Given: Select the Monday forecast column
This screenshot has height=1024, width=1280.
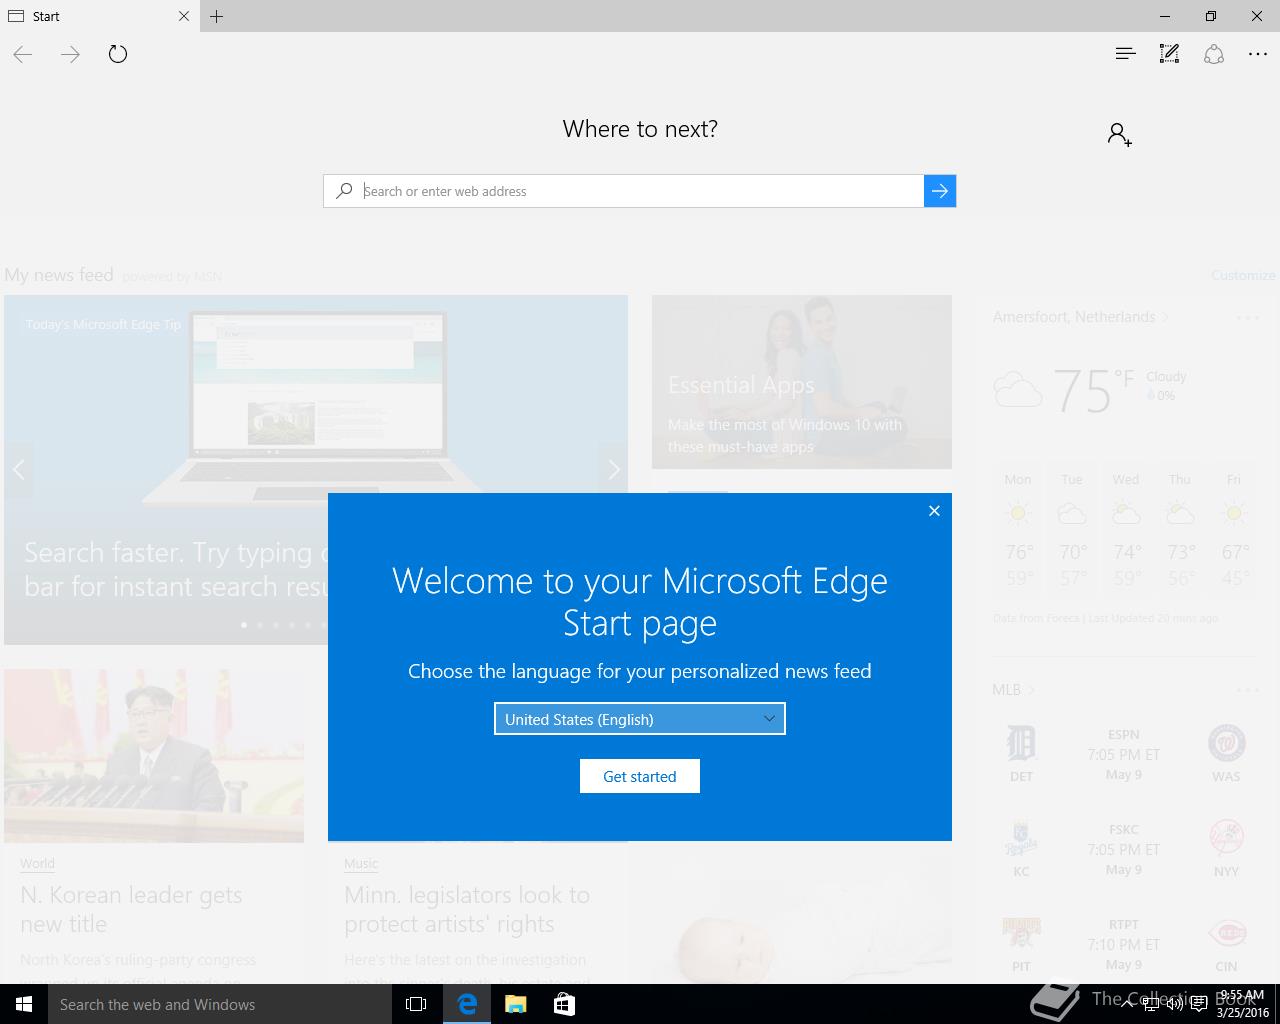Looking at the screenshot, I should pyautogui.click(x=1018, y=532).
